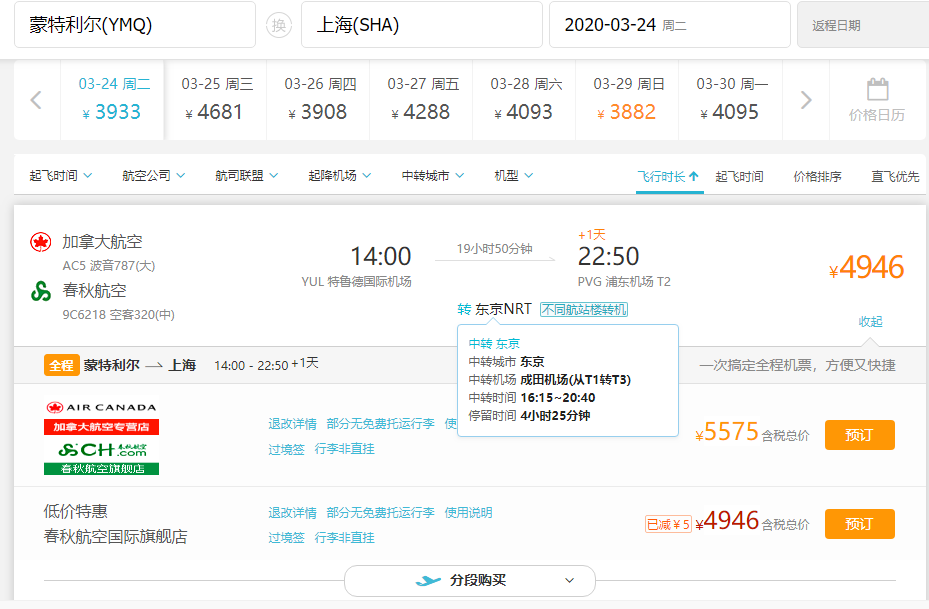Click the previous dates left arrow

point(36,100)
